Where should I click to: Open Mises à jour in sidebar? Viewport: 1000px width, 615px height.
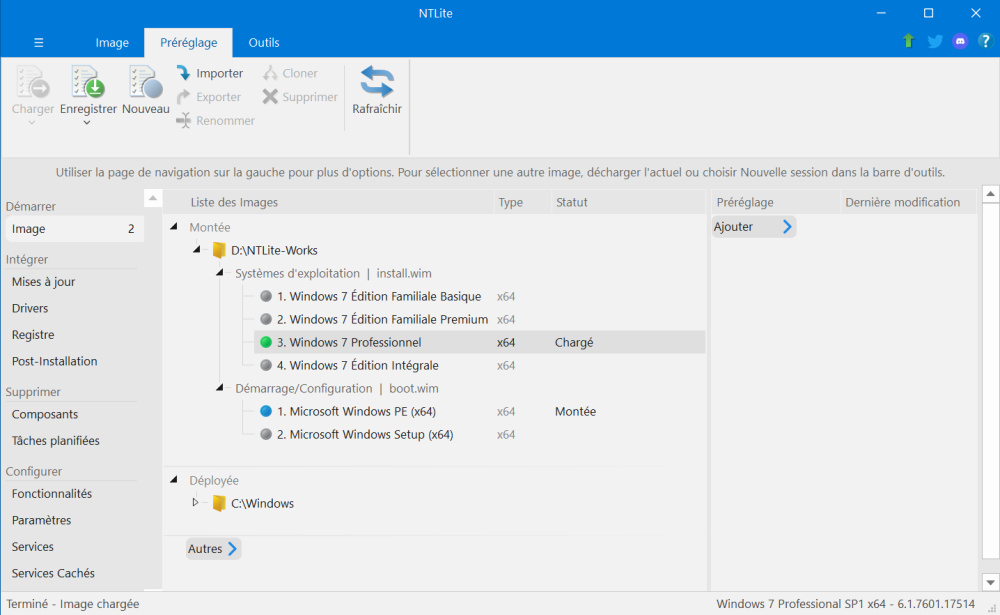[x=43, y=282]
